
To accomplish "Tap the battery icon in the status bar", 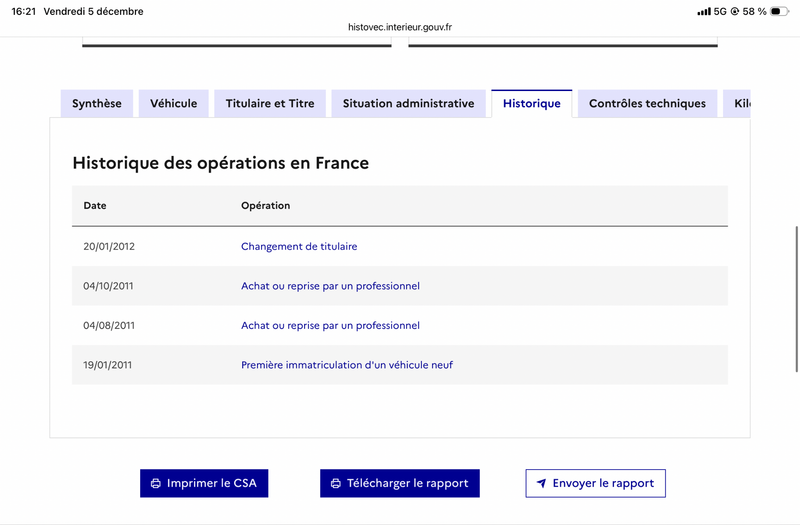I will 779,11.
